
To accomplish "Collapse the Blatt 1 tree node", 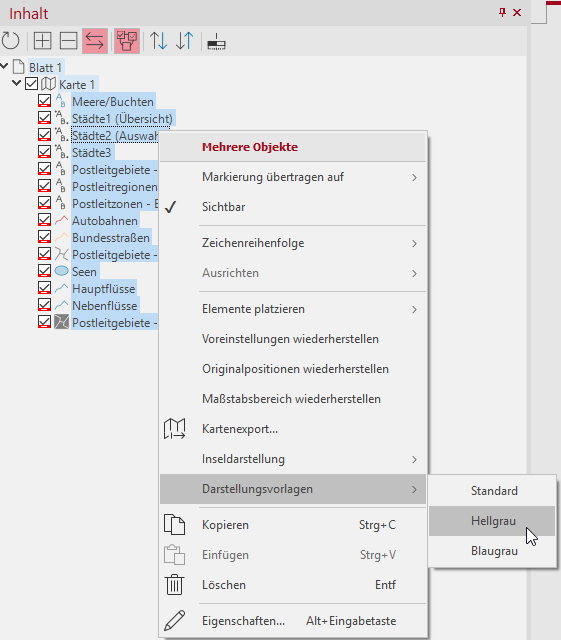I will click(4, 66).
